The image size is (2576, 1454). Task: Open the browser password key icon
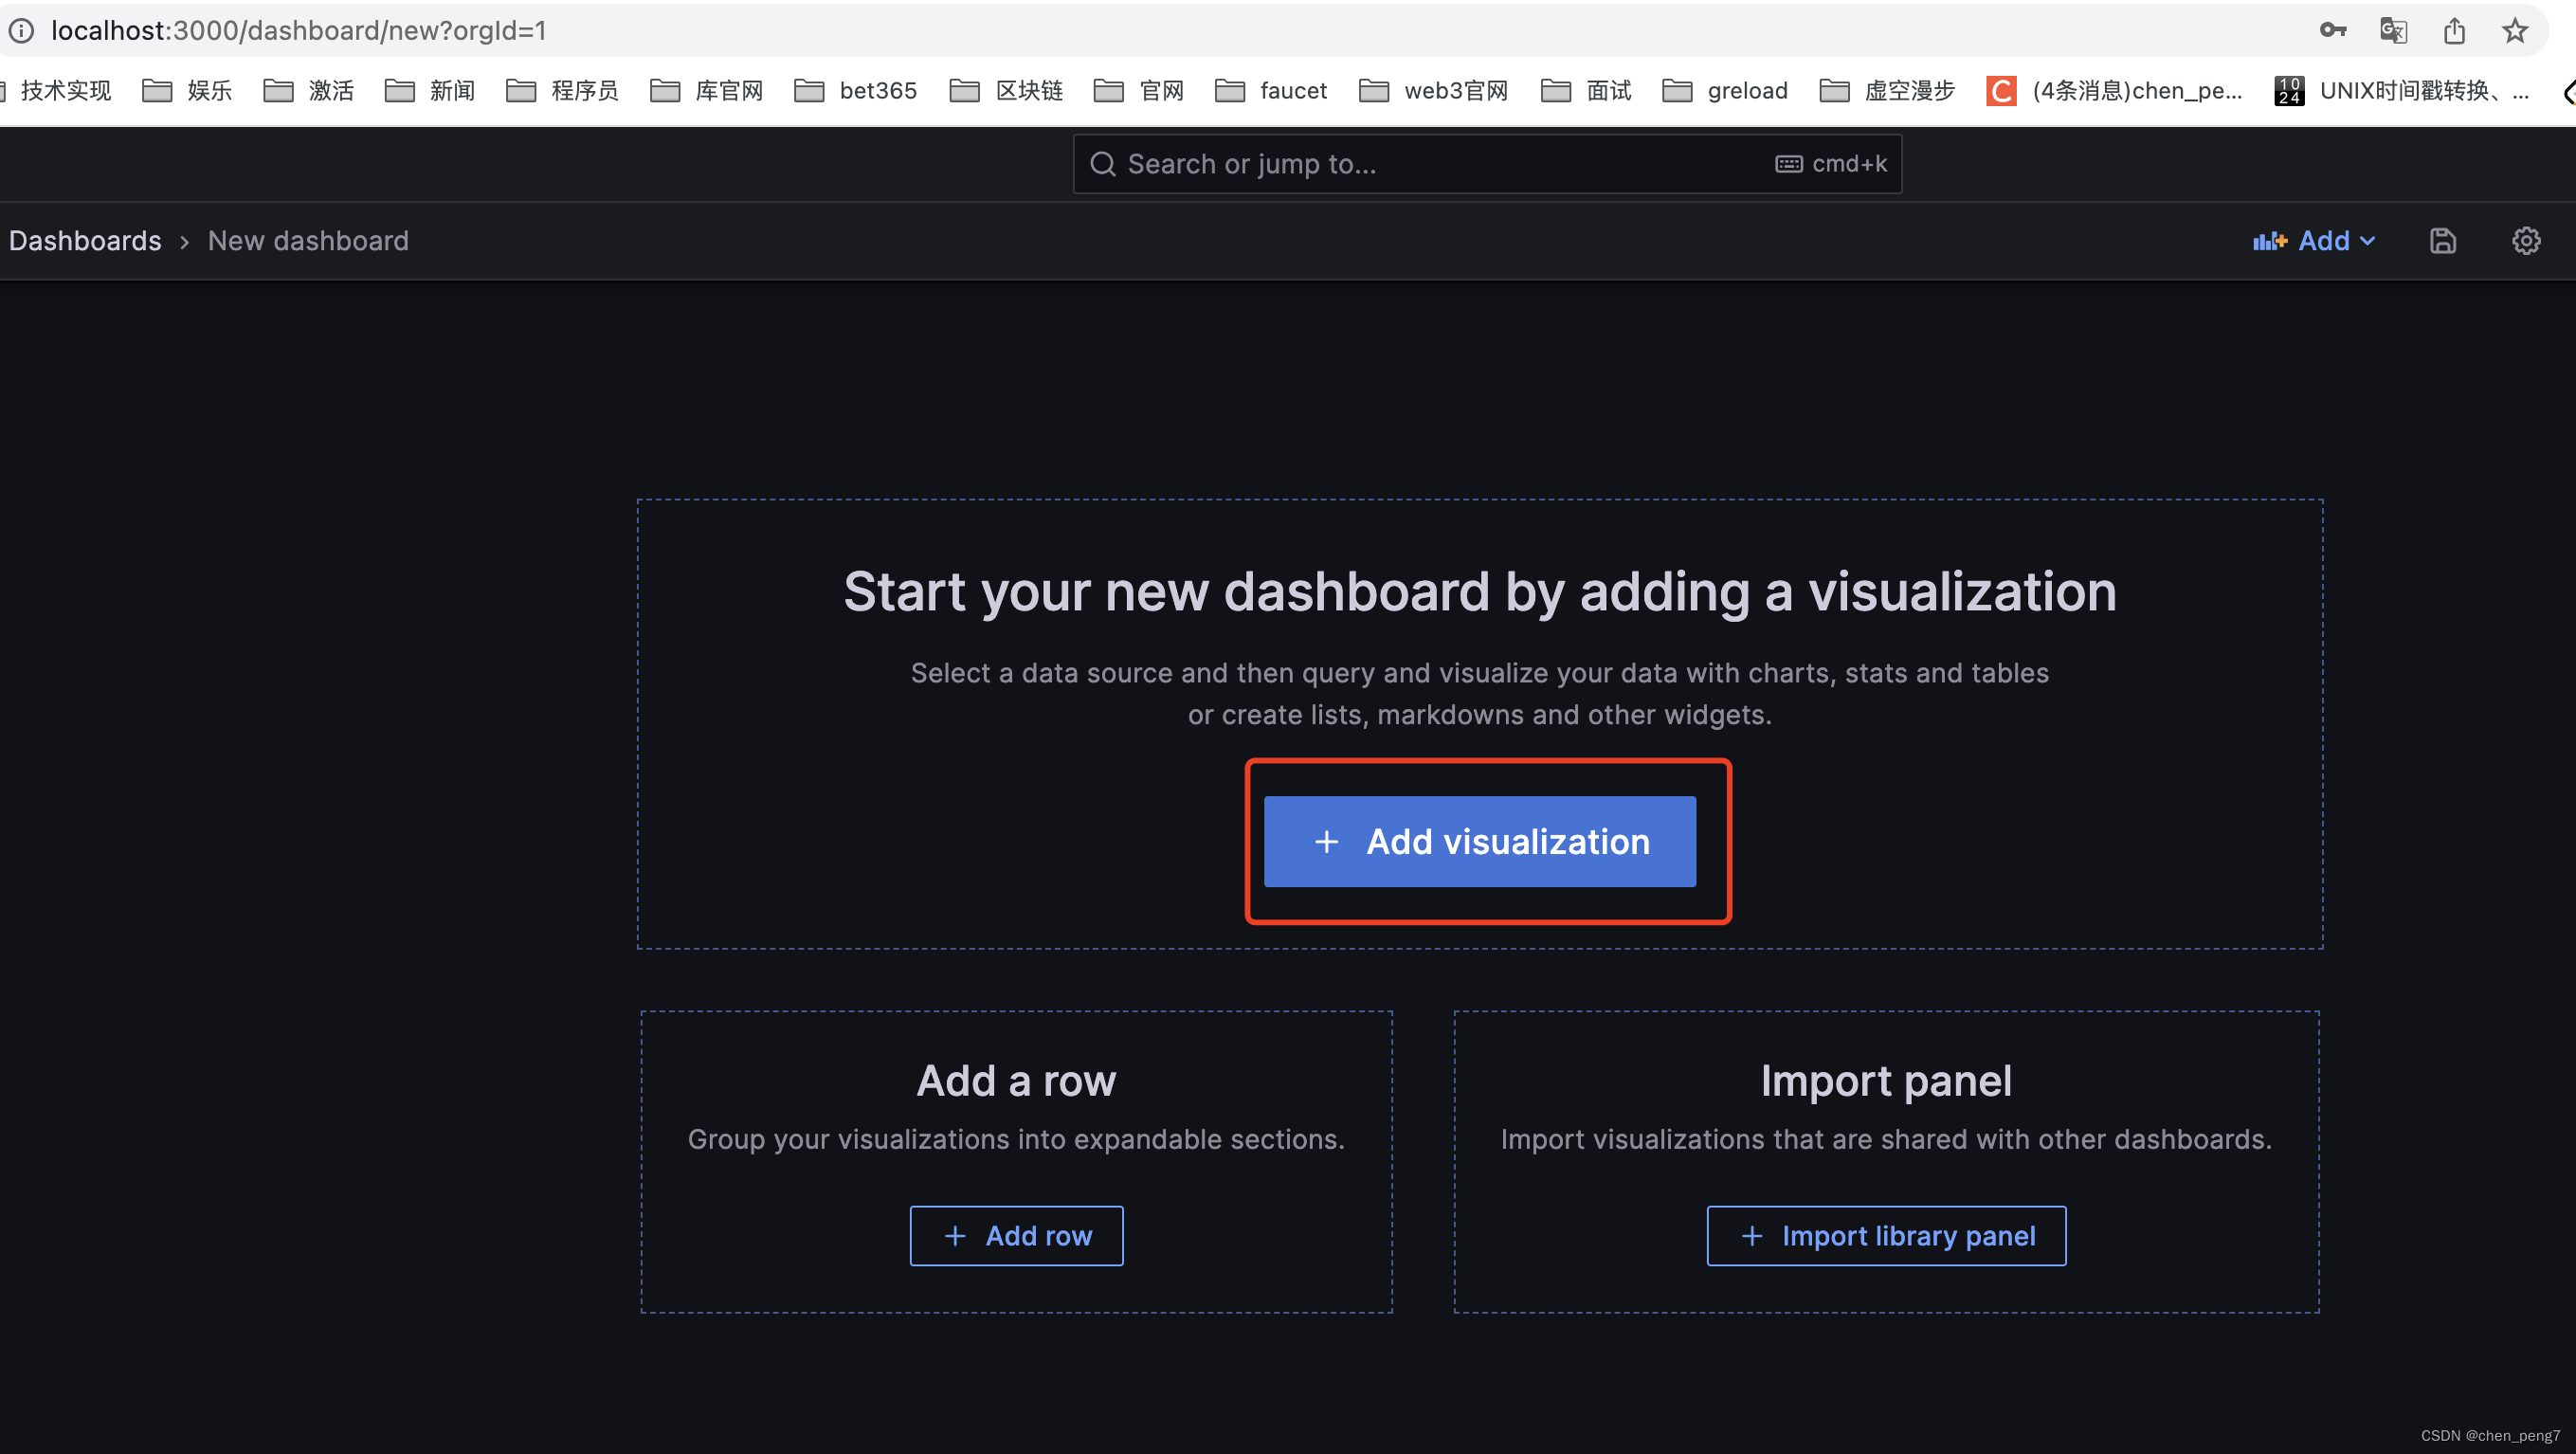2332,30
